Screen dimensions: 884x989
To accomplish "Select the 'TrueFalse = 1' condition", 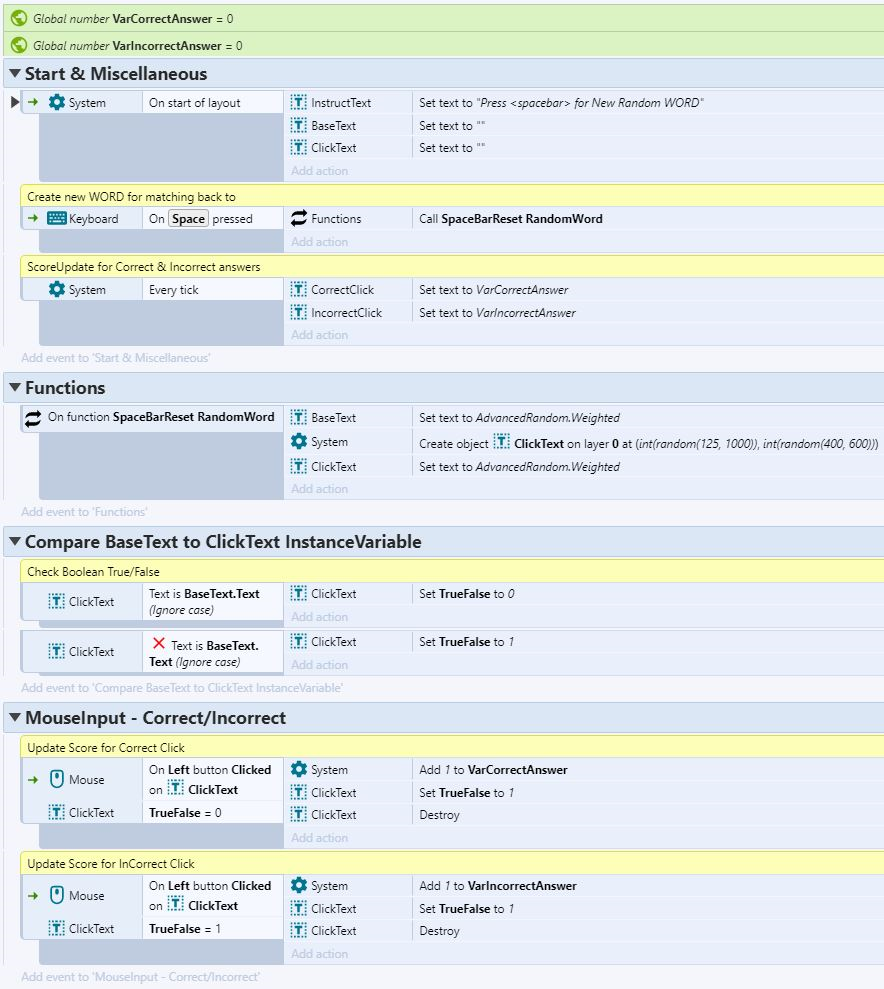I will [185, 928].
